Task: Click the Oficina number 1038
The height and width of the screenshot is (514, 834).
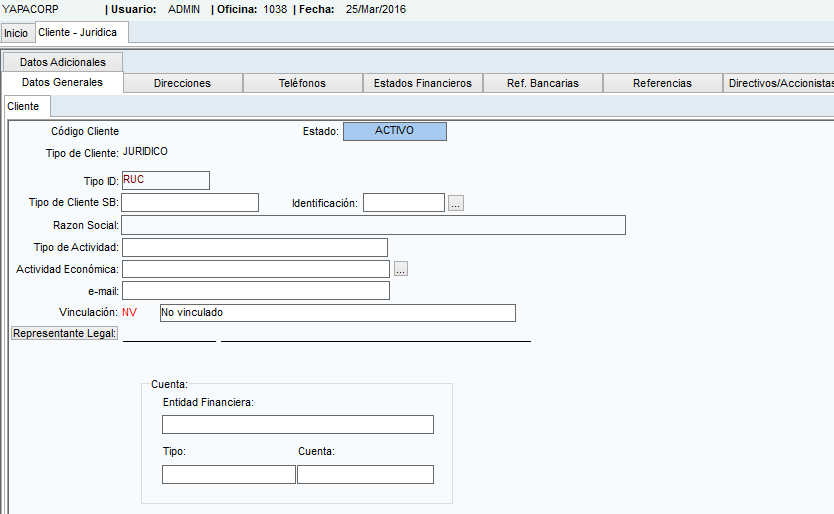Action: tap(275, 10)
